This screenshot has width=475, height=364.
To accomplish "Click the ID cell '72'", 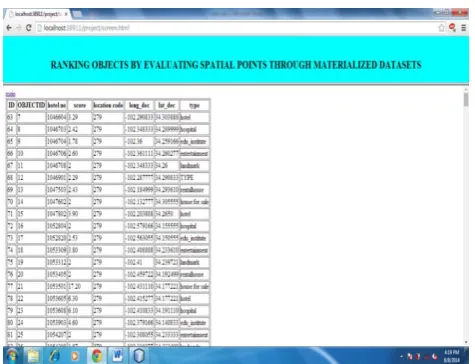I will point(11,226).
